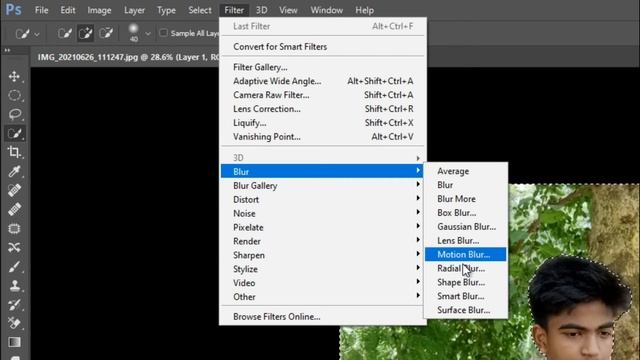
Task: Select the Patch tool
Action: (14, 228)
